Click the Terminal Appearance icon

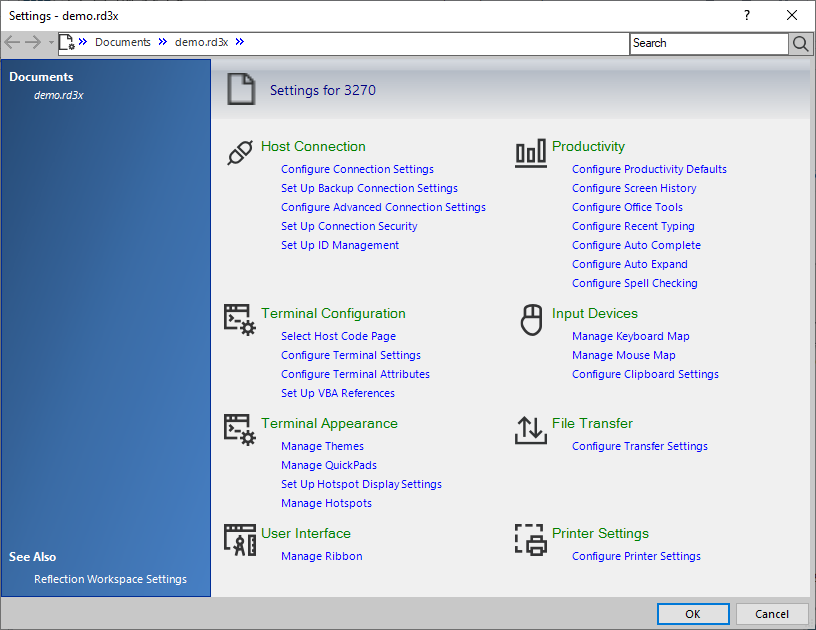[x=240, y=430]
